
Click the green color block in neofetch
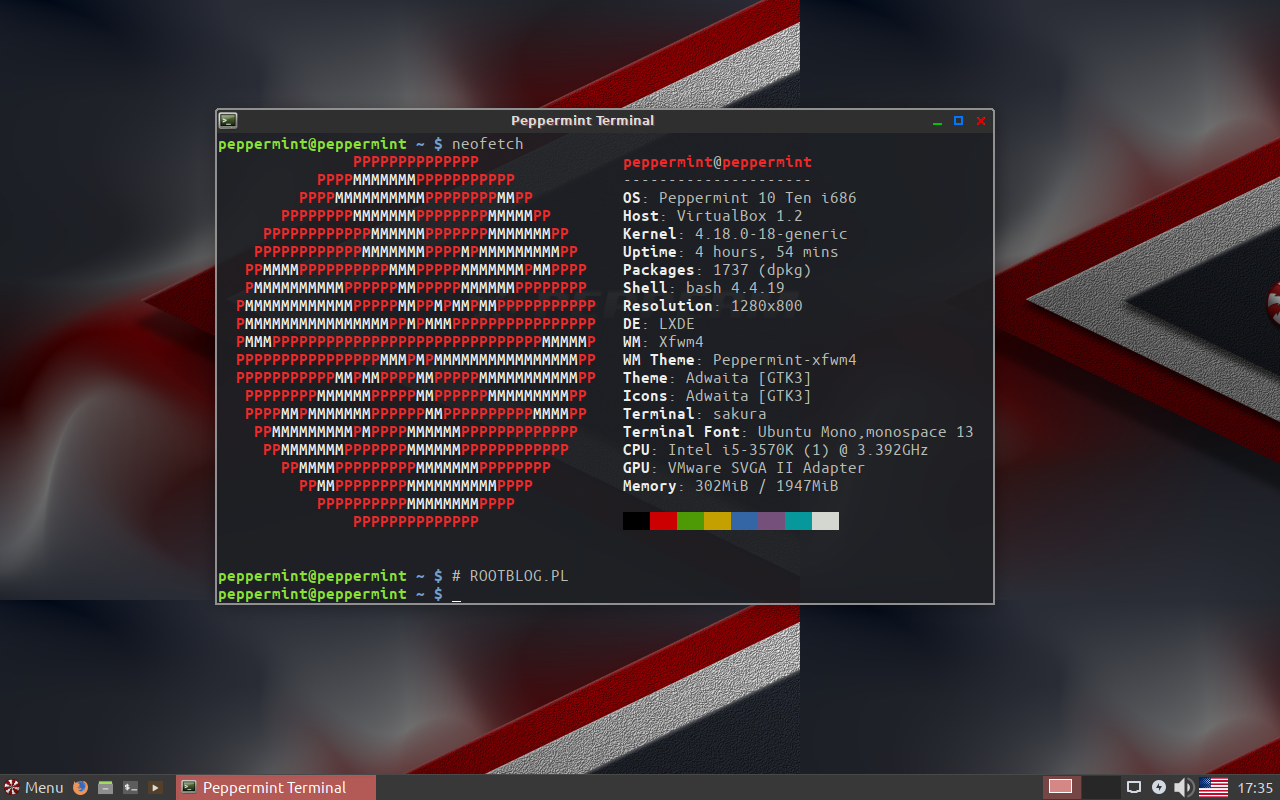click(690, 521)
